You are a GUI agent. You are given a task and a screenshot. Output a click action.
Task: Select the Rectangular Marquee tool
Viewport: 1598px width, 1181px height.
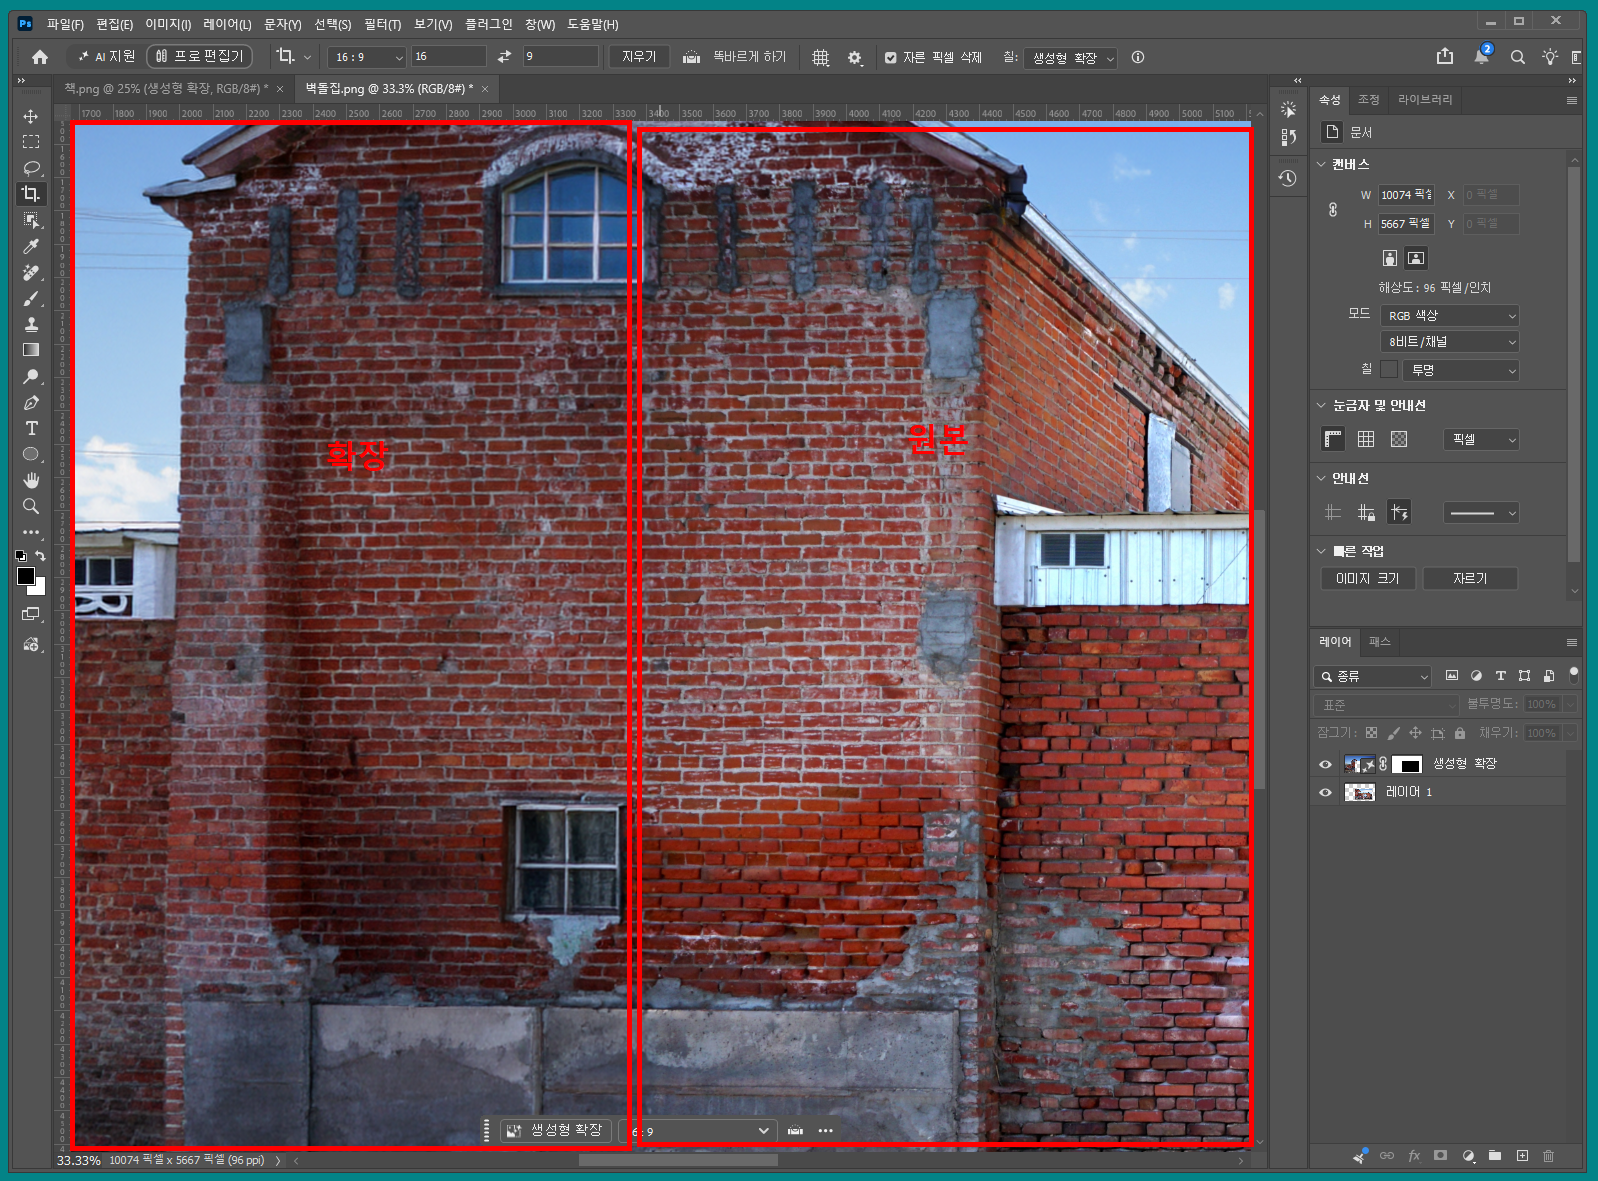[31, 142]
